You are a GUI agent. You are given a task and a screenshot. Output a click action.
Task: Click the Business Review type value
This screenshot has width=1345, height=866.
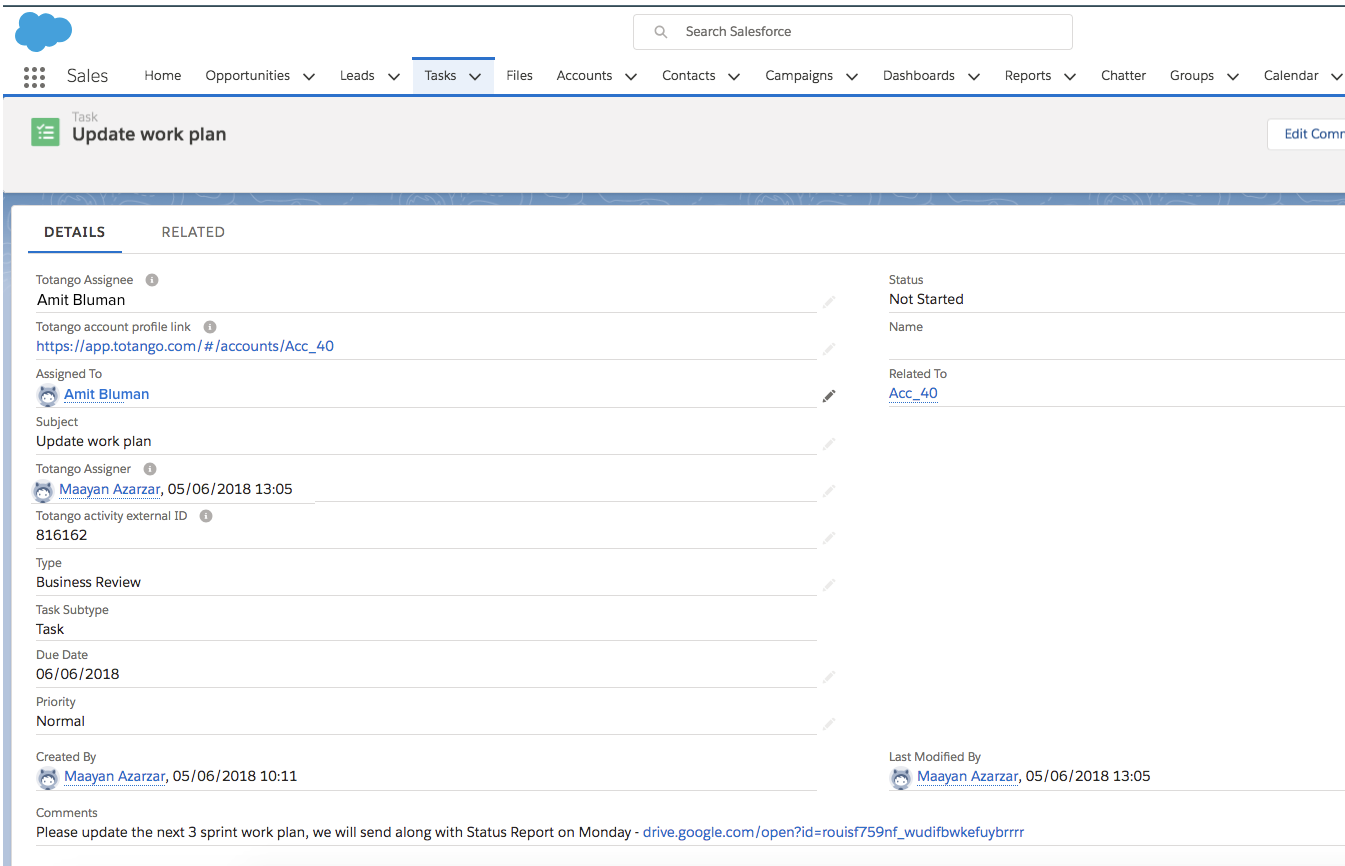(x=88, y=583)
